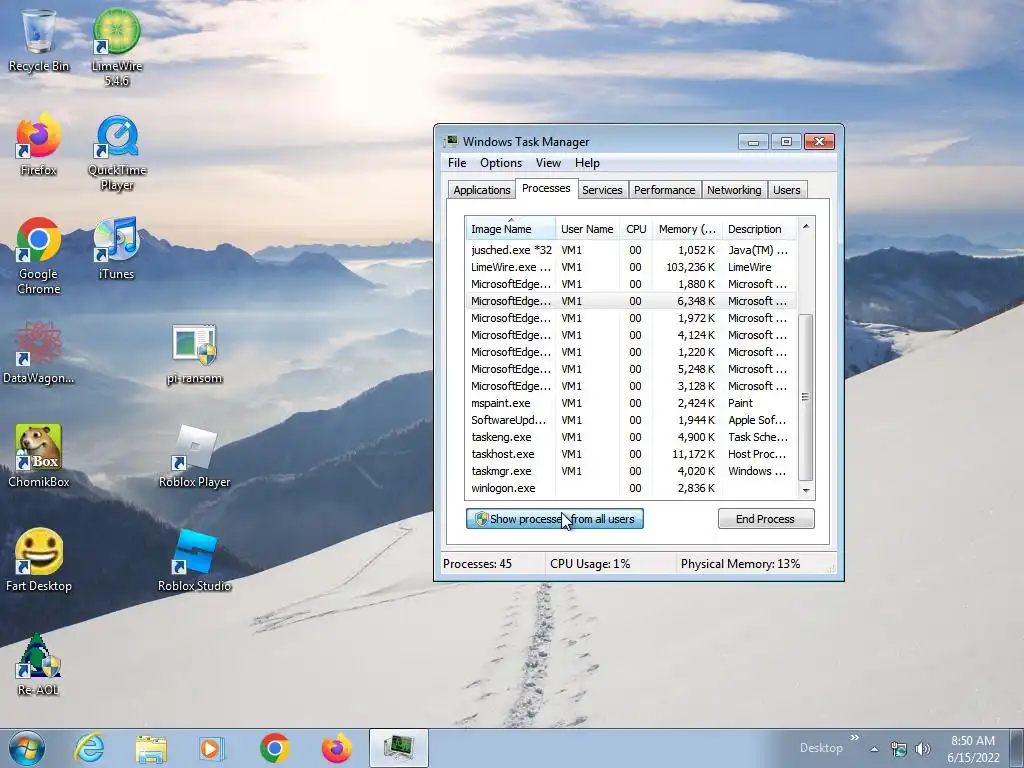This screenshot has width=1024, height=768.
Task: Launch Firefox from the taskbar
Action: pyautogui.click(x=336, y=748)
